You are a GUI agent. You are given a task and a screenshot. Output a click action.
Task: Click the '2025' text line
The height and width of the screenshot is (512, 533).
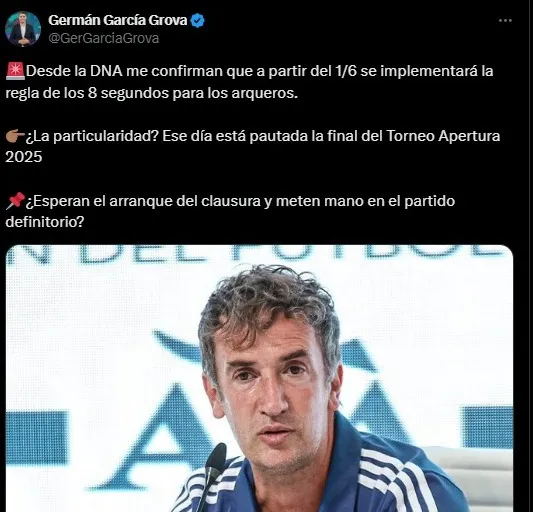[x=24, y=157]
